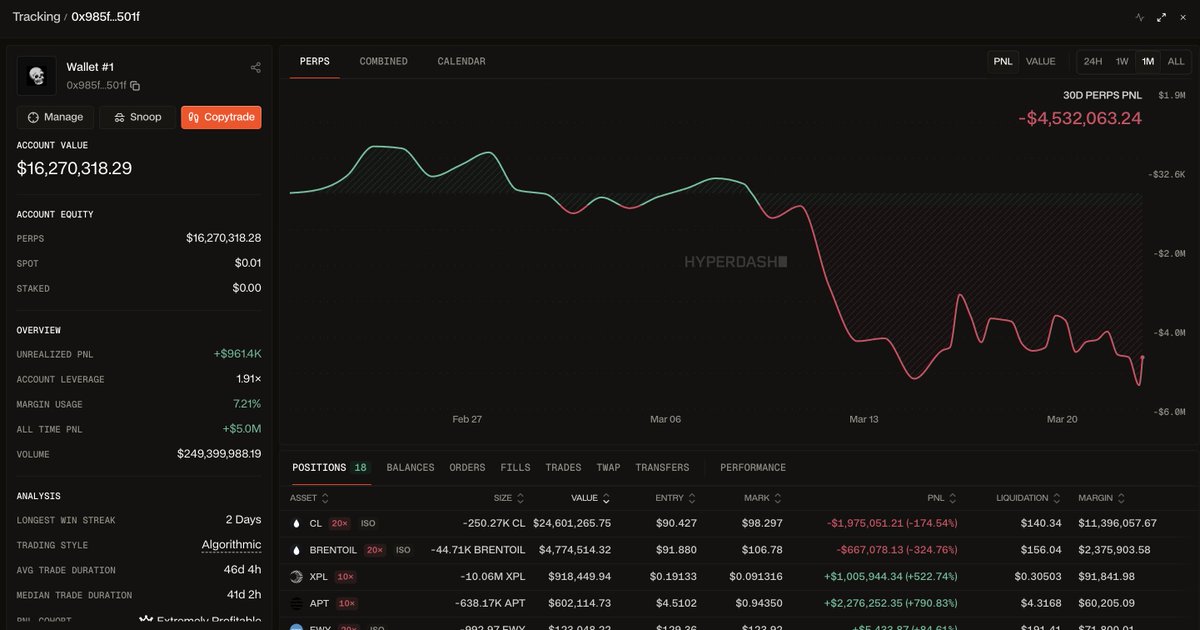Click the activity pulse icon in the header
The width and height of the screenshot is (1200, 630).
1140,18
